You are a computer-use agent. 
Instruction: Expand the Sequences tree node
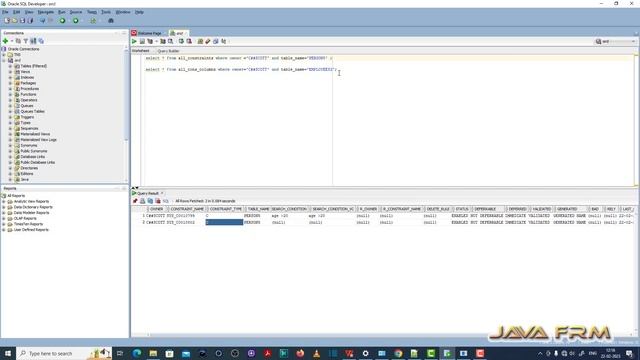point(10,129)
